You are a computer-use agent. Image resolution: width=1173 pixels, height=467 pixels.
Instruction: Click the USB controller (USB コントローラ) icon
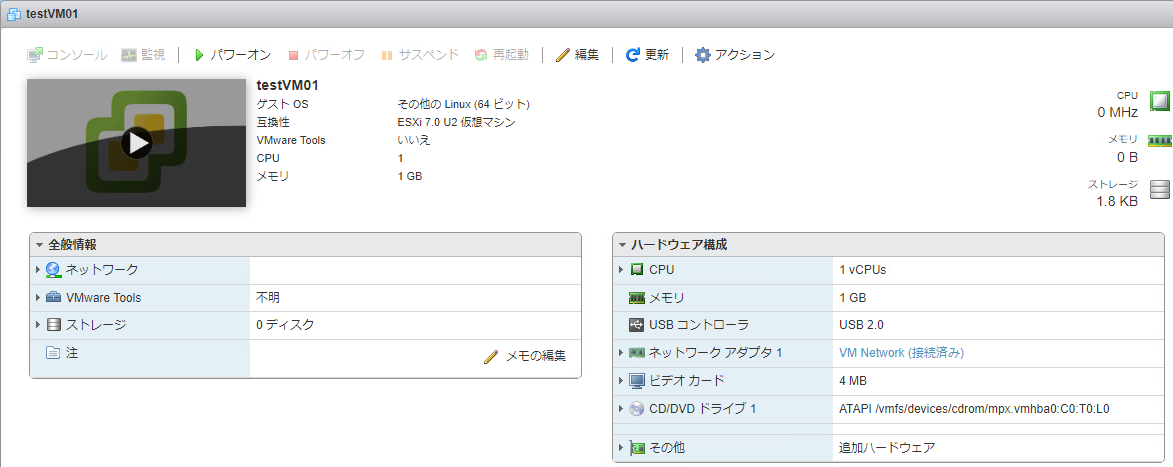(x=637, y=325)
